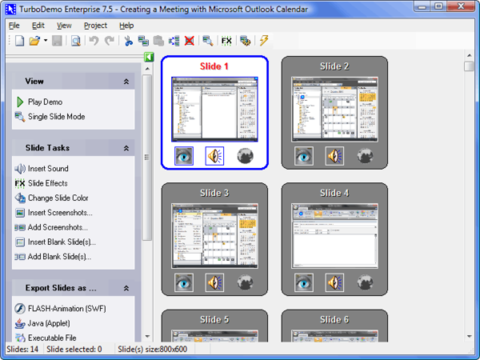Click the New document toolbar icon

click(19, 41)
